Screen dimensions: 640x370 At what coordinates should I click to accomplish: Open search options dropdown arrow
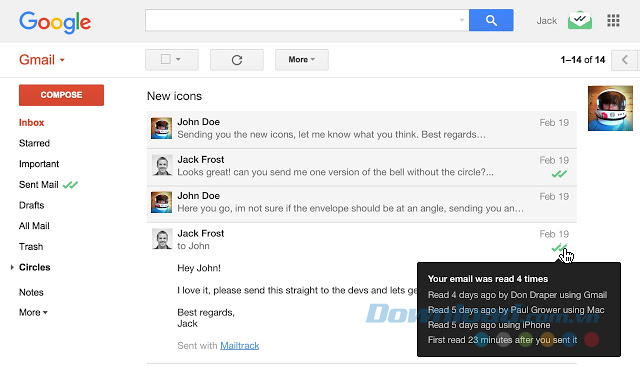(x=462, y=20)
